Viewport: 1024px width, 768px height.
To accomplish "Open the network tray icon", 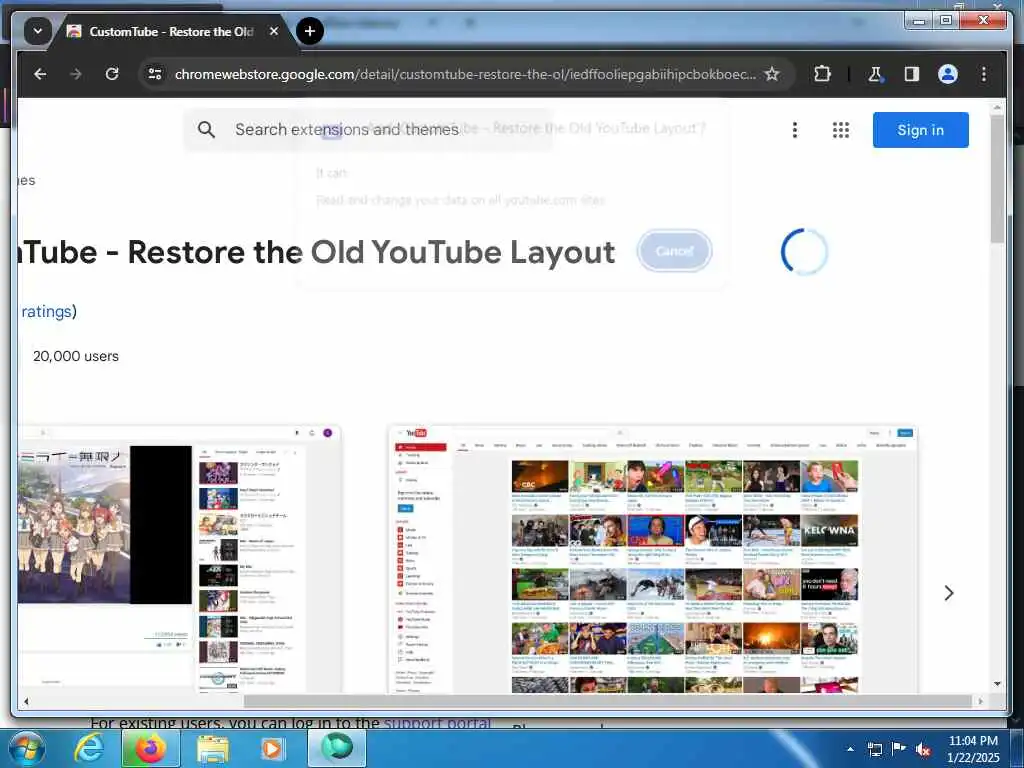I will (x=874, y=749).
